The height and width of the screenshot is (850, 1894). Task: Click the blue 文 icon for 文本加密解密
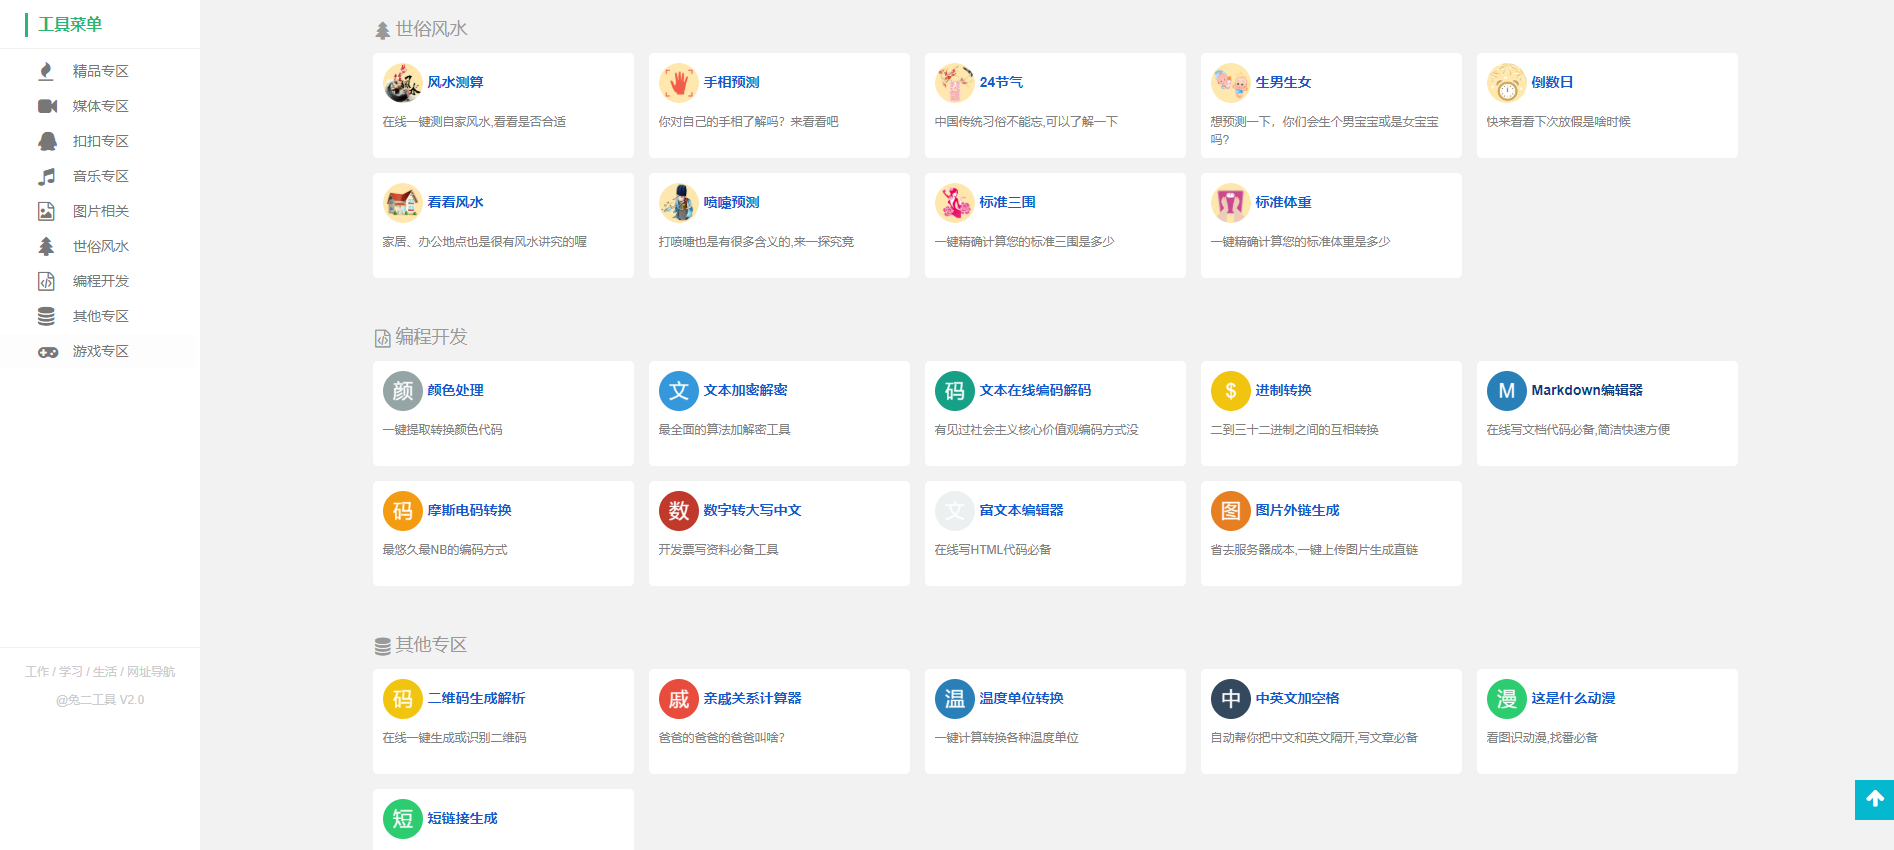(679, 391)
